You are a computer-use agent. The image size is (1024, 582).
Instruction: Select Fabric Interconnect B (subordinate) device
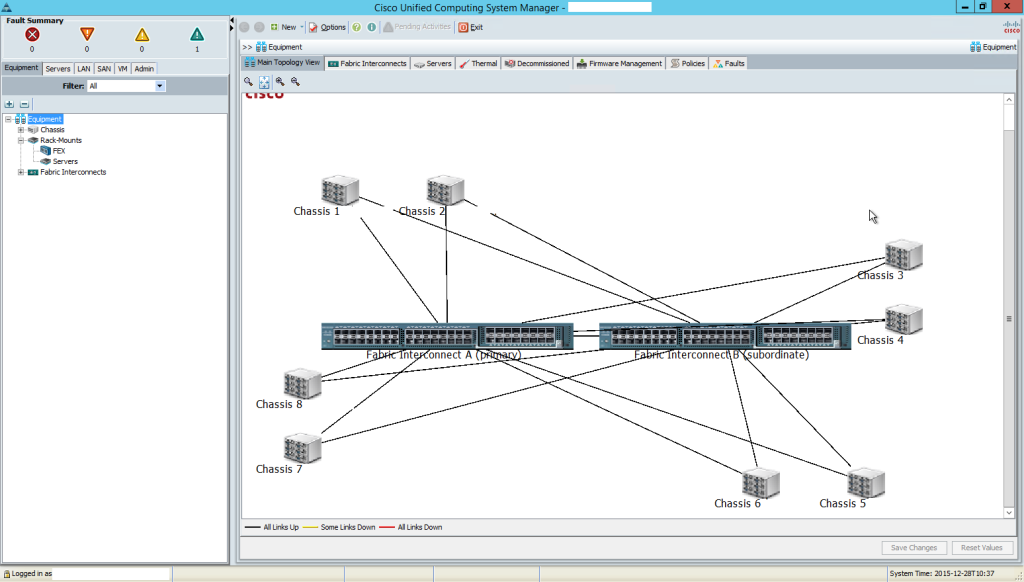[x=725, y=336]
